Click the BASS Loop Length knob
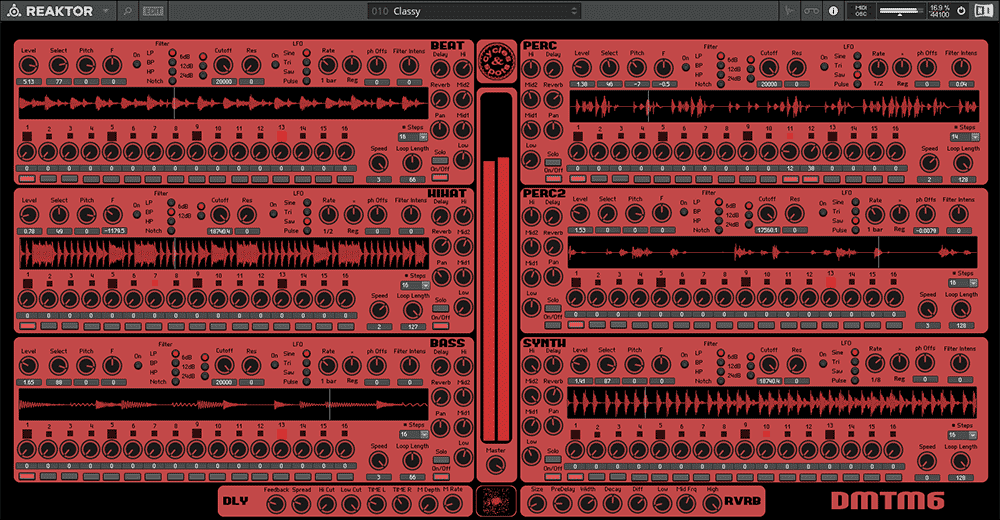The height and width of the screenshot is (520, 1000). [x=412, y=461]
